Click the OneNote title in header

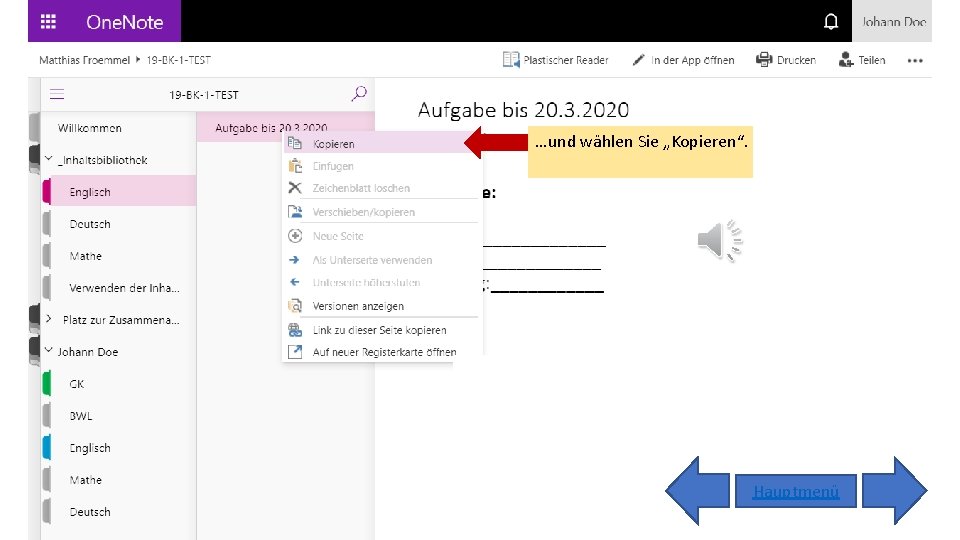coord(124,22)
